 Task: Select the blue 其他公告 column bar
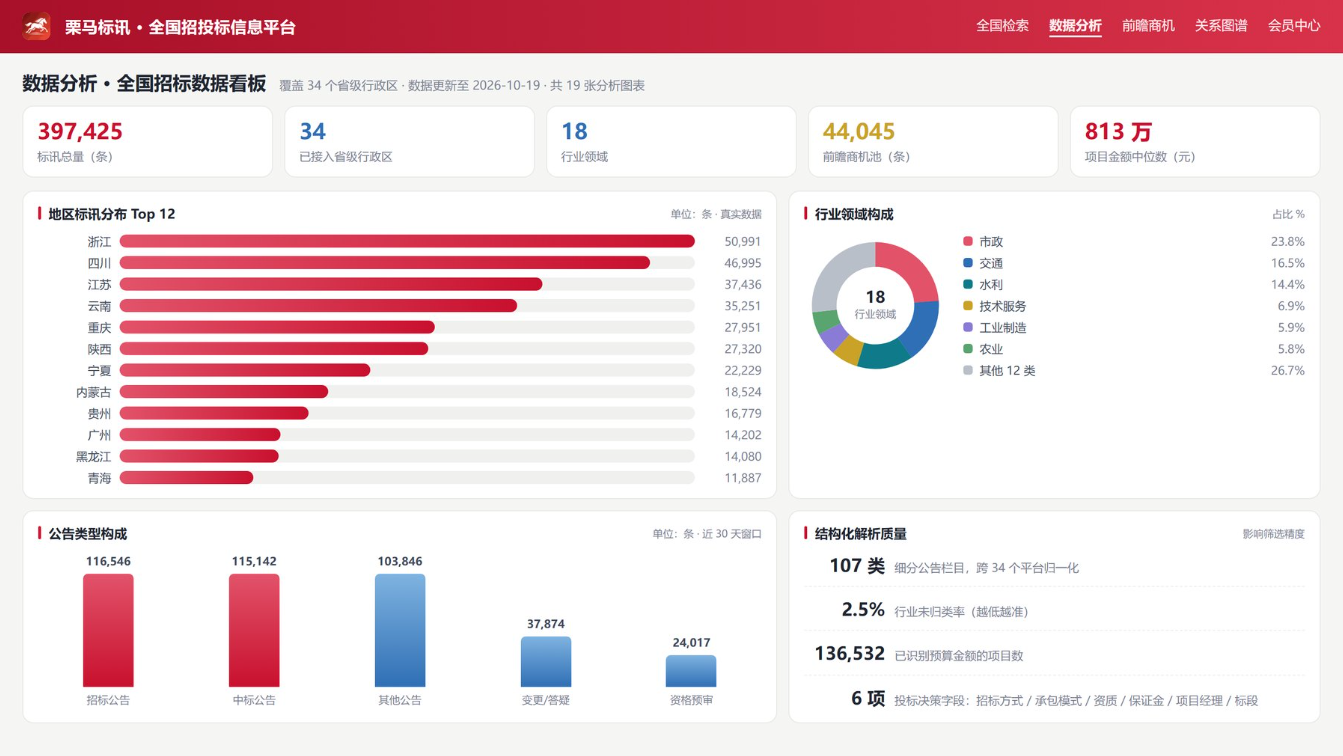coord(400,630)
